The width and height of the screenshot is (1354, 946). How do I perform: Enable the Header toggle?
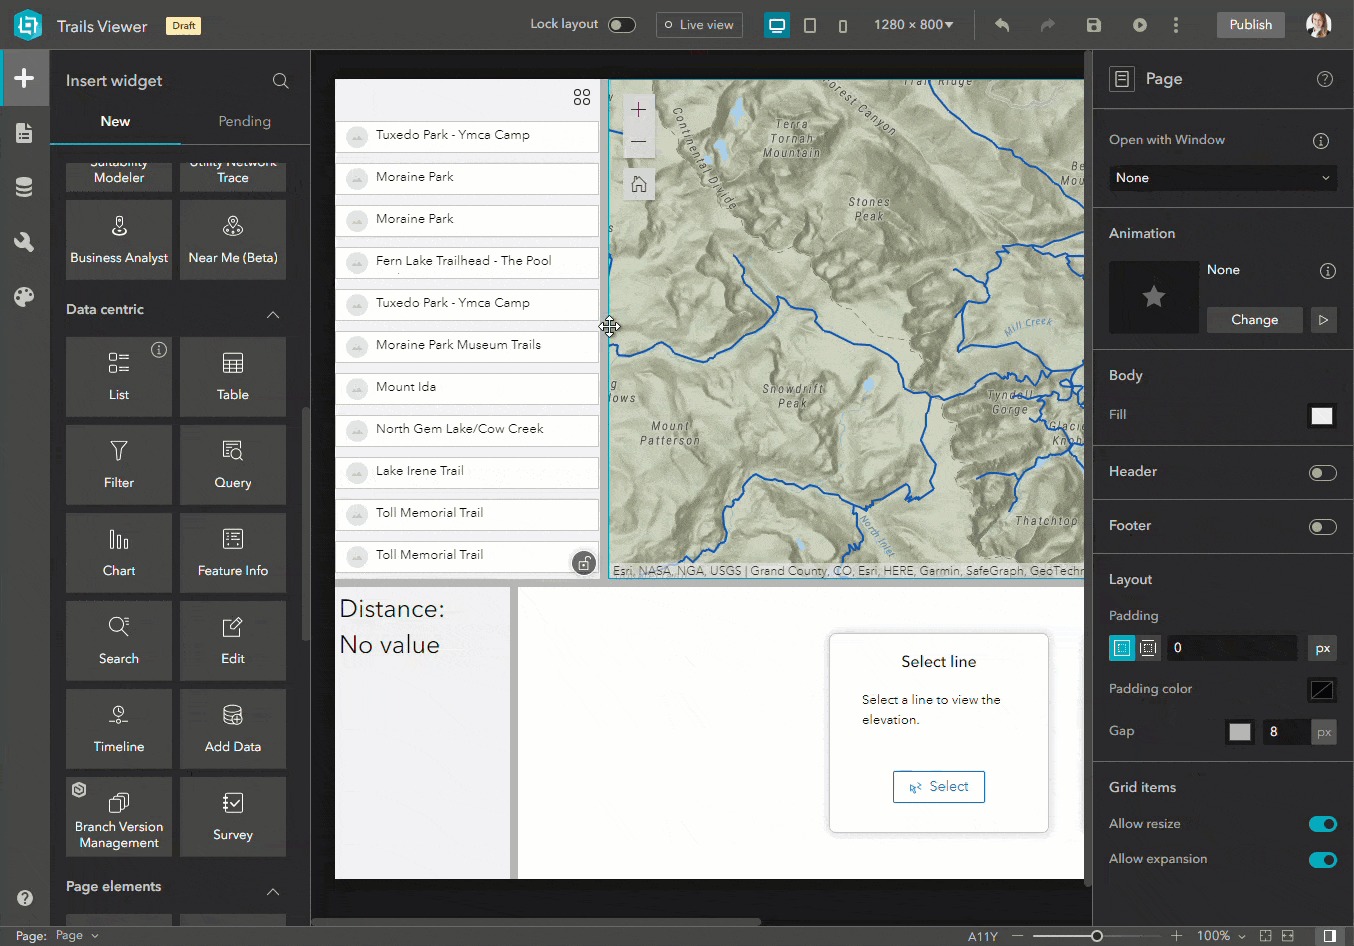point(1322,472)
